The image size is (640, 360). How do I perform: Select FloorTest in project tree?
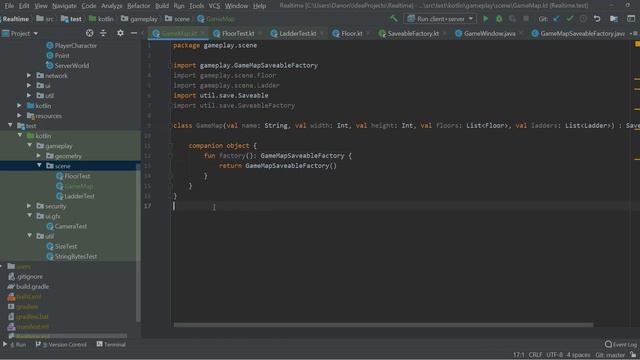click(x=77, y=176)
